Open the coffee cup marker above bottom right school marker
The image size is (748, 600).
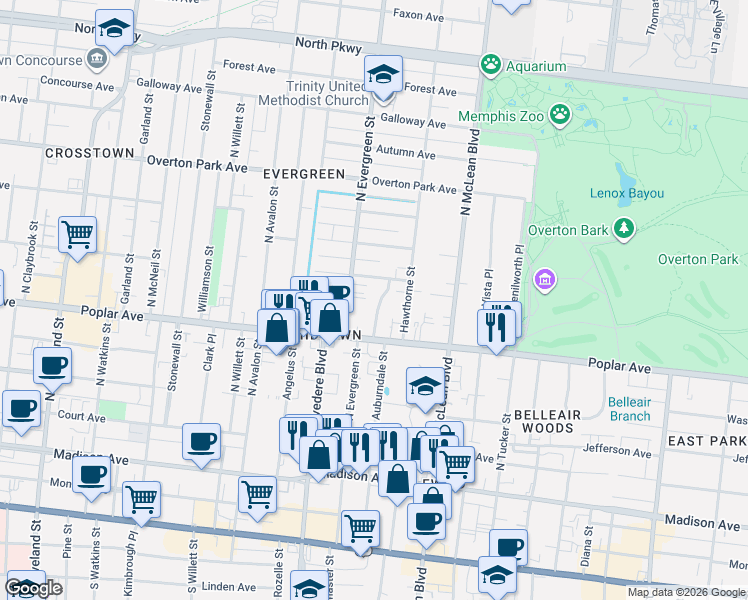point(509,544)
